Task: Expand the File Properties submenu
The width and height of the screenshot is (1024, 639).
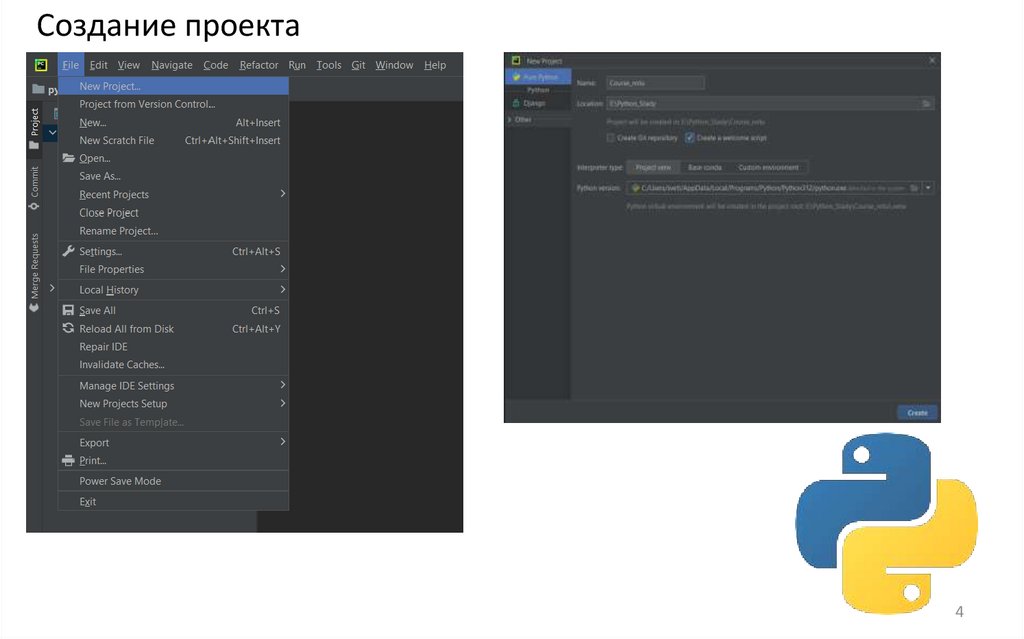Action: [x=283, y=269]
